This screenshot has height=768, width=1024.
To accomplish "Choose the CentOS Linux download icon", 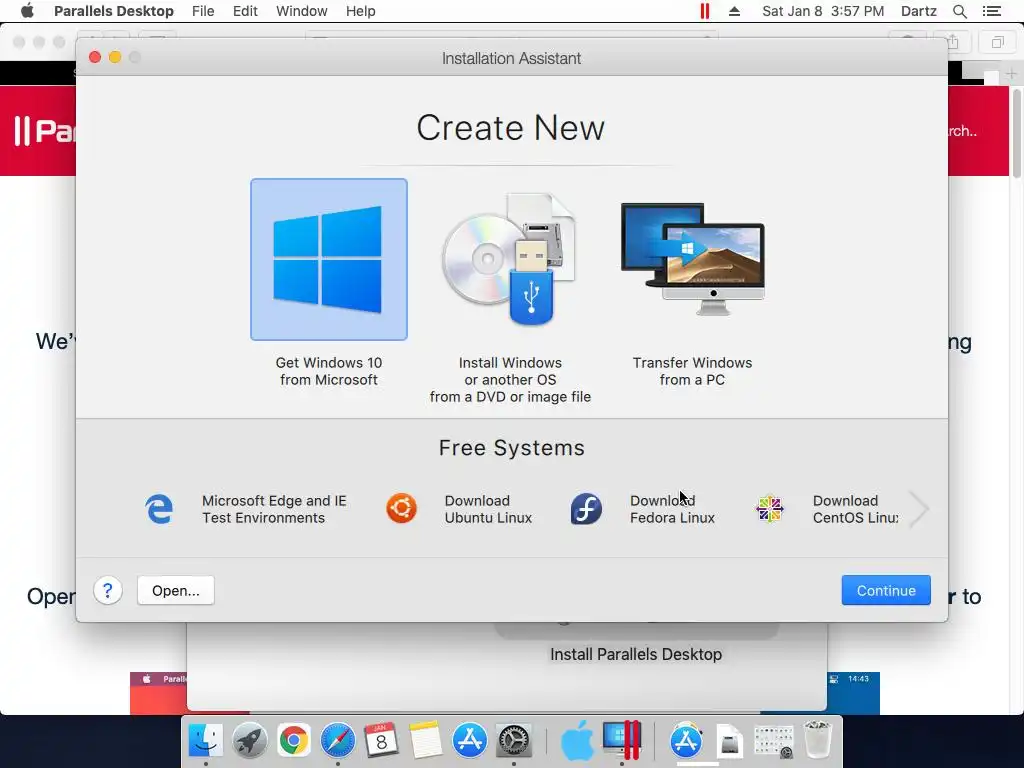I will tap(769, 509).
